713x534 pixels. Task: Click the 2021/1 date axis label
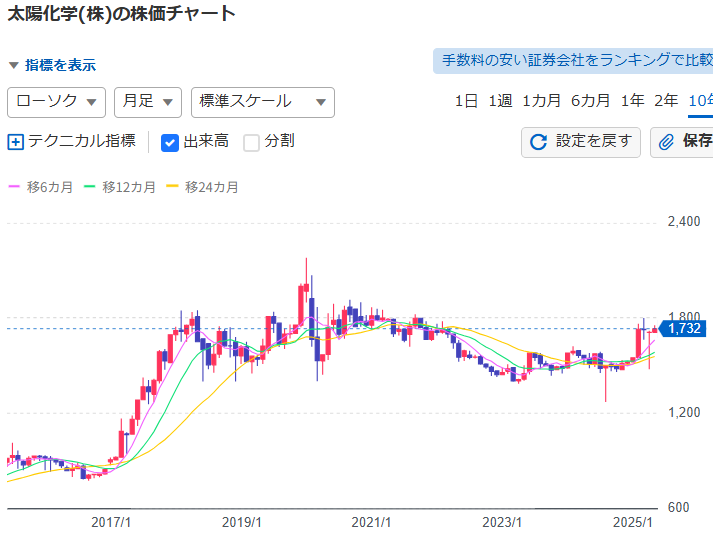point(371,522)
